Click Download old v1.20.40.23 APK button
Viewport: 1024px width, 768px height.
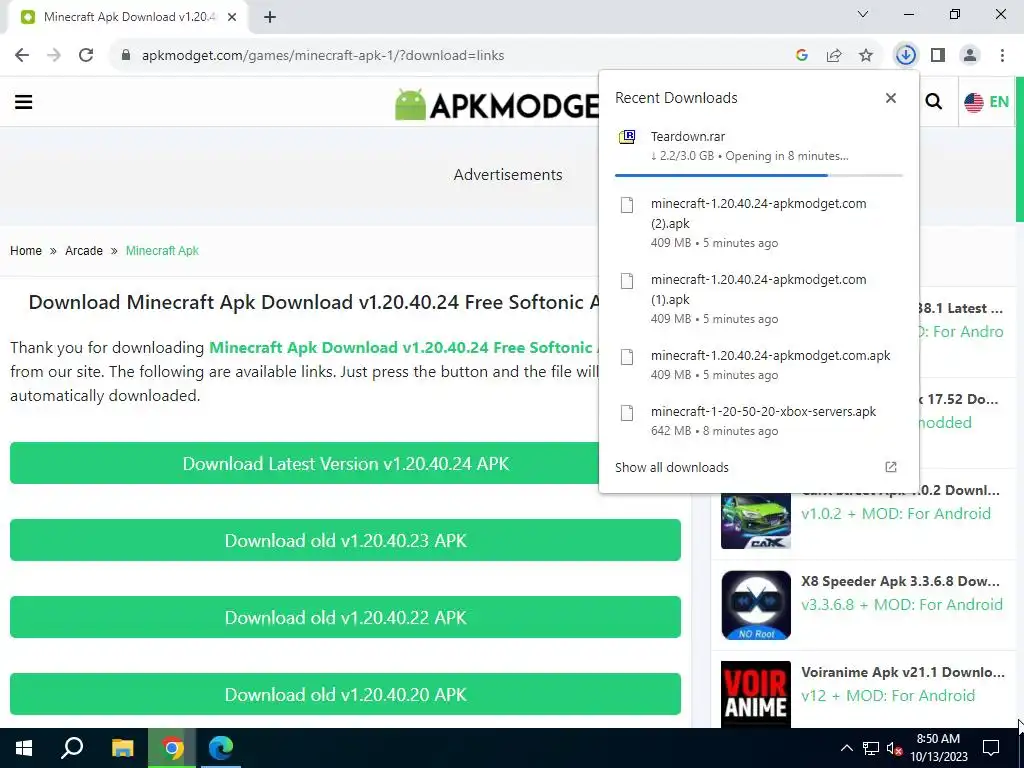click(345, 540)
